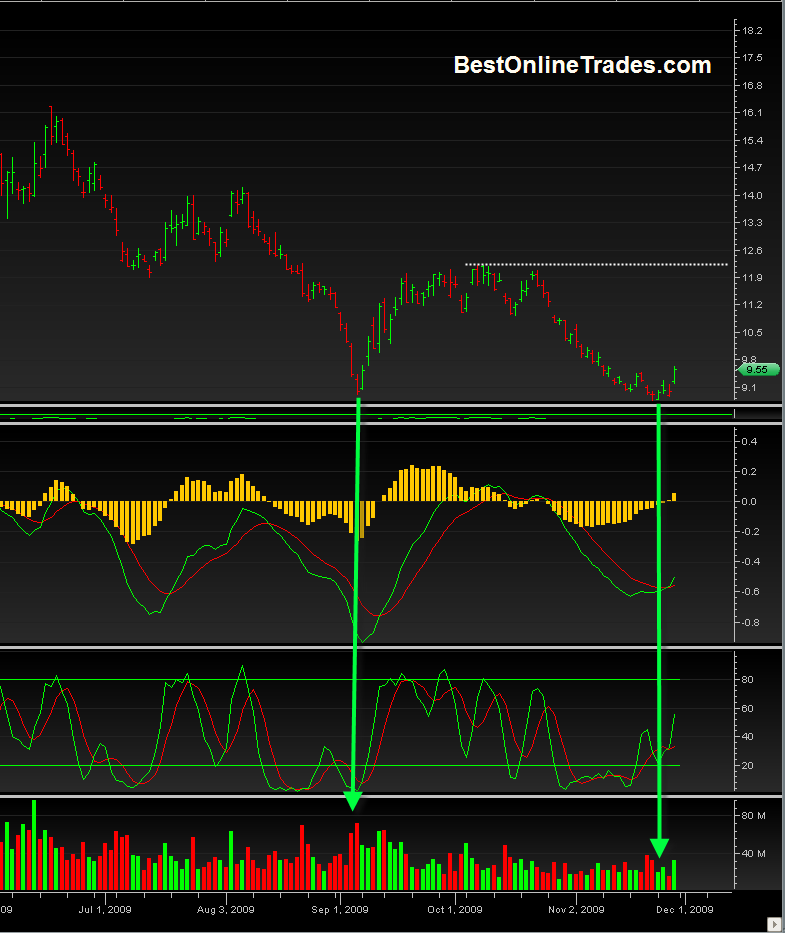This screenshot has height=933, width=785.
Task: Click the 40 M volume axis label
Action: [x=753, y=853]
